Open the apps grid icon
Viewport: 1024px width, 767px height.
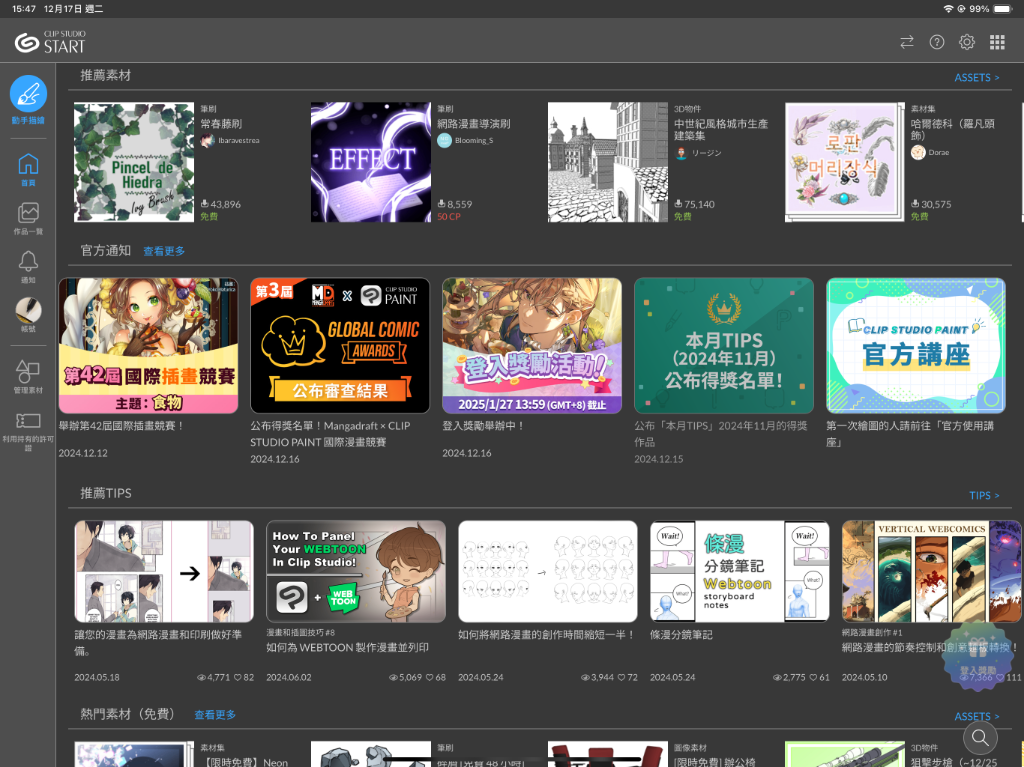tap(997, 42)
